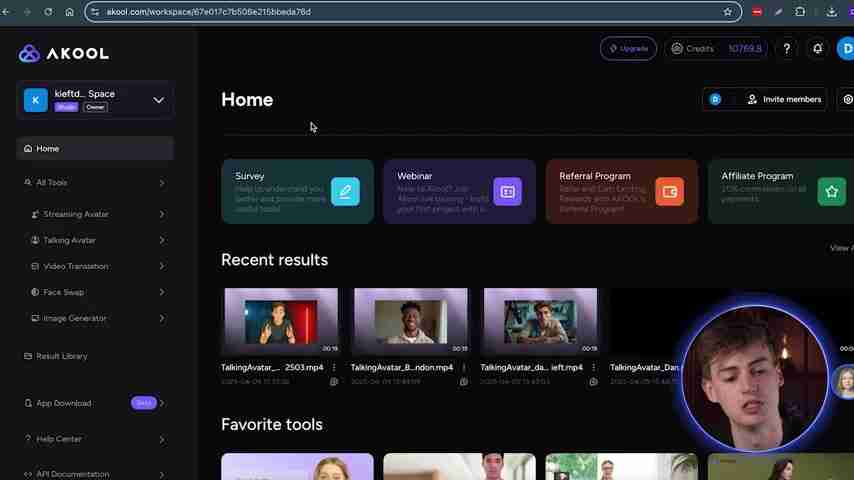Go to browser home page icon
The height and width of the screenshot is (480, 854).
pos(69,12)
